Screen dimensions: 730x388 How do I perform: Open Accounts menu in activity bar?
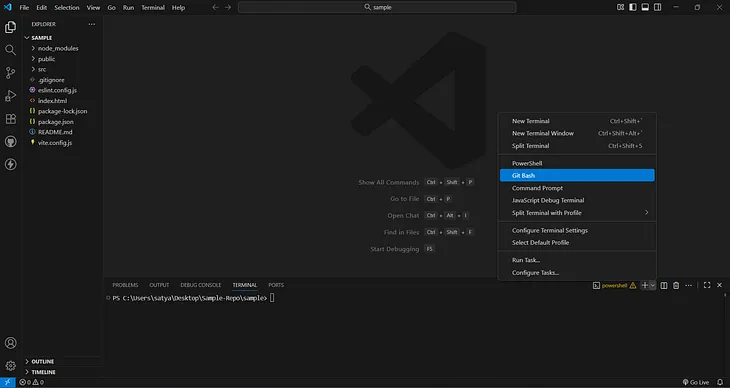(x=10, y=343)
